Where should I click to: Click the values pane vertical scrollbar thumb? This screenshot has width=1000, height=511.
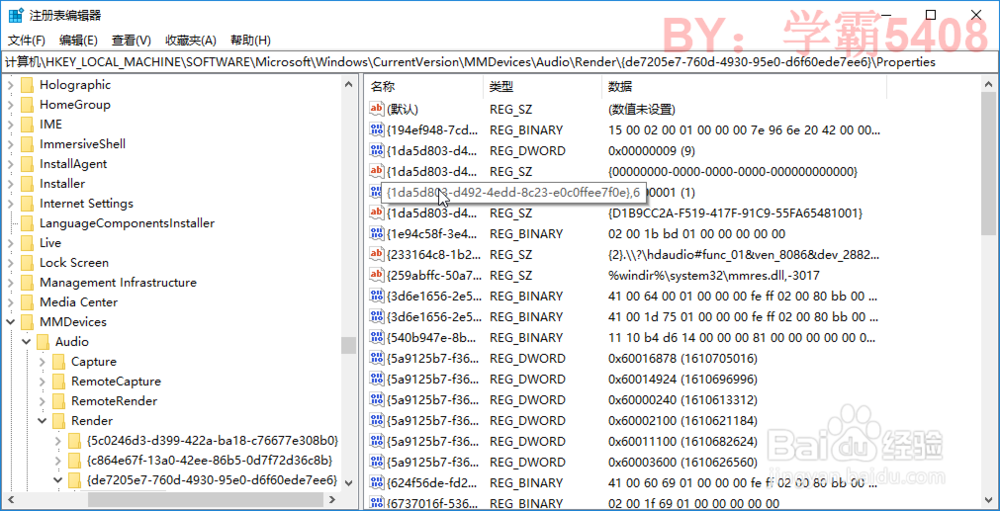989,163
